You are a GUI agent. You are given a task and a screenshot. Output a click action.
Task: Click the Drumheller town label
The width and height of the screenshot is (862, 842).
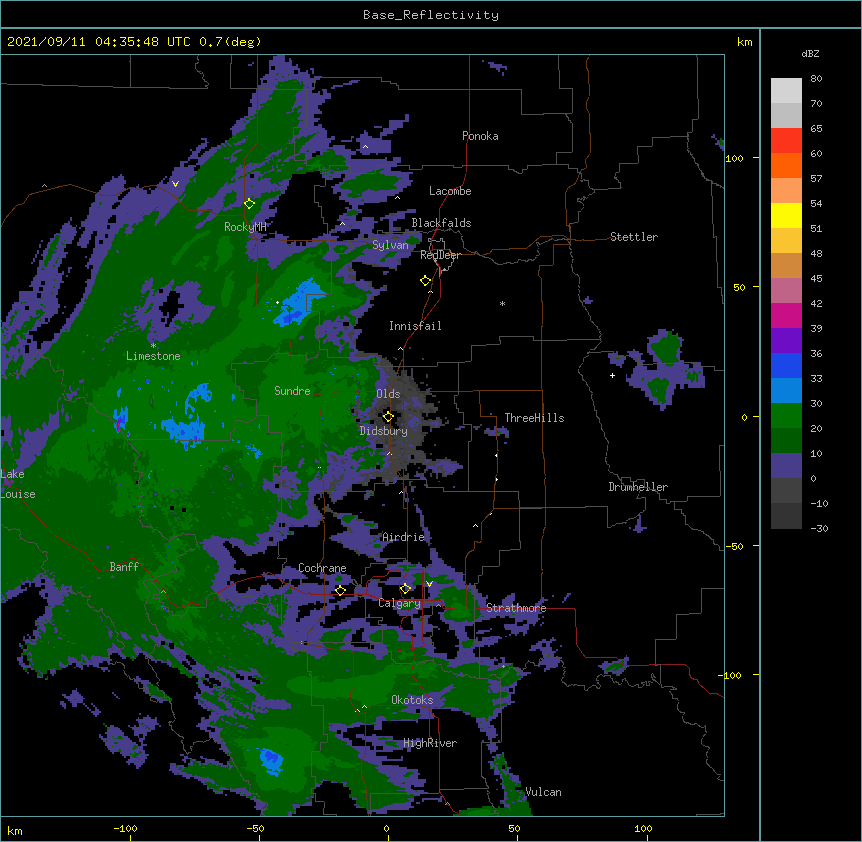(638, 487)
